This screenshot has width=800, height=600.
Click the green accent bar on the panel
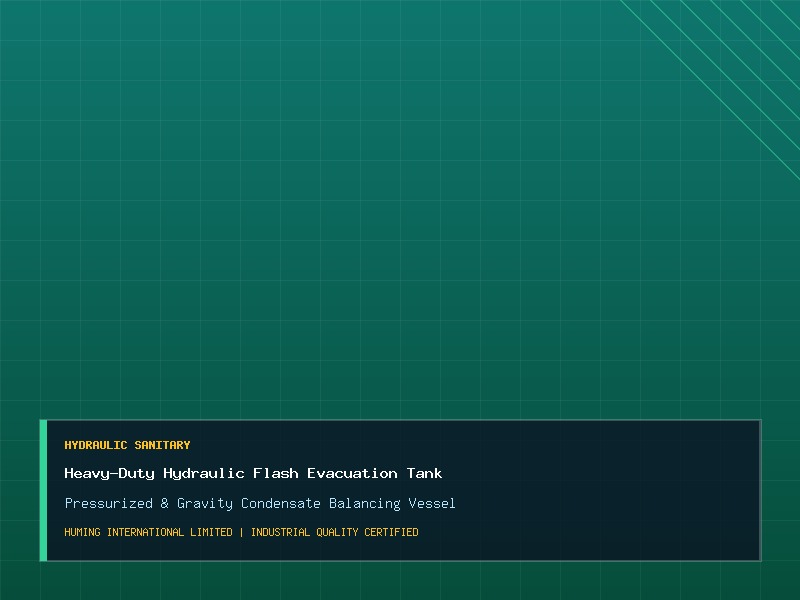43,490
